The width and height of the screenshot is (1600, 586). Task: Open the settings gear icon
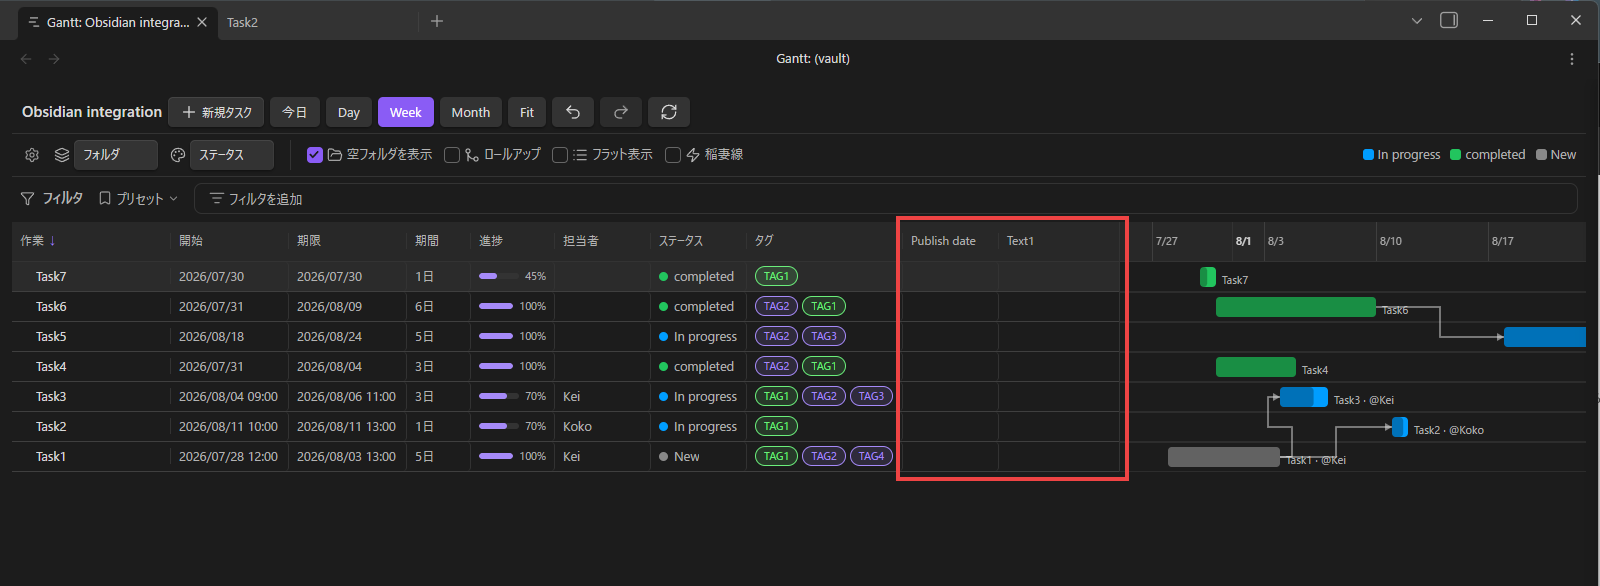click(x=32, y=155)
